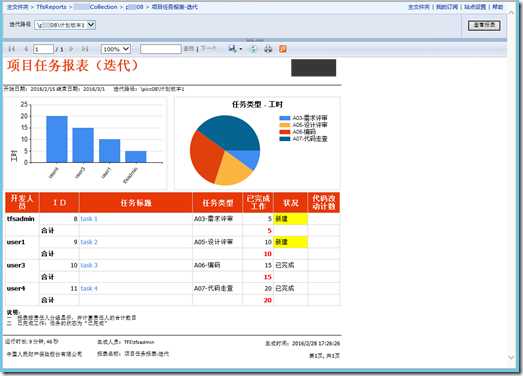Screen dimensions: 523x376
Task: Click the report title 项目任务报表（迭代）
Action: pyautogui.click(x=73, y=65)
